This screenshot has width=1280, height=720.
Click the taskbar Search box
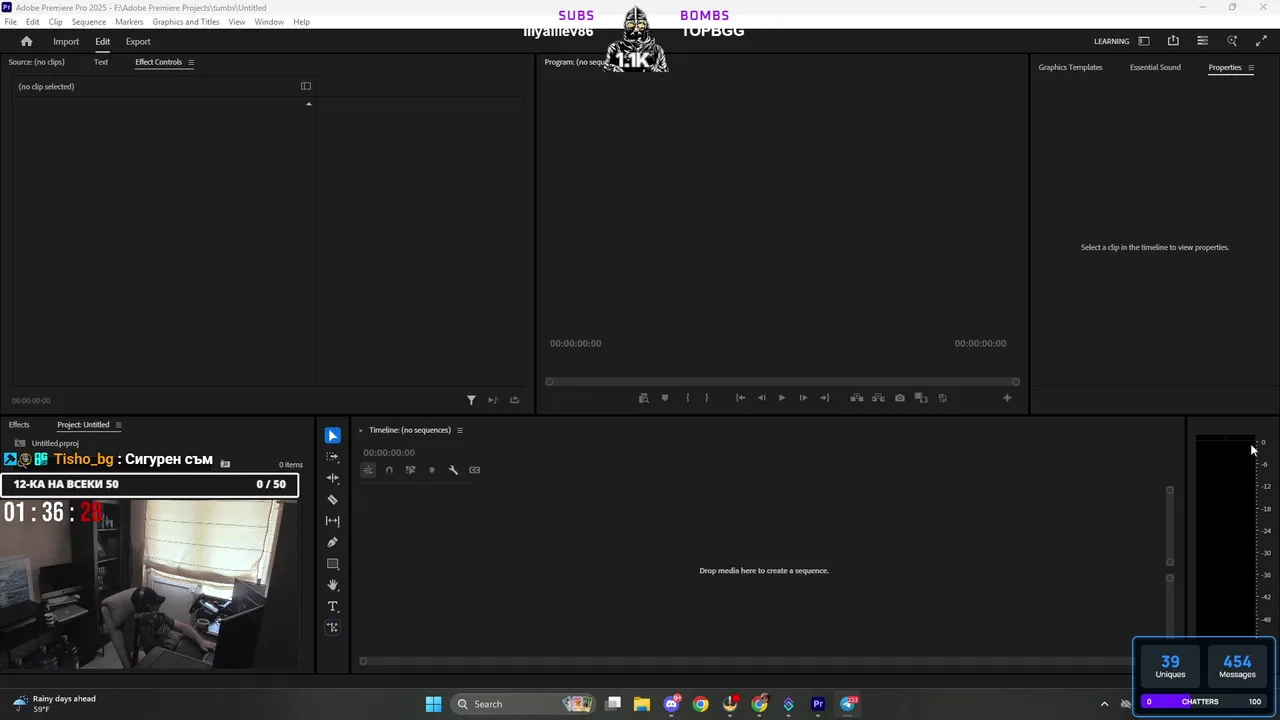click(x=523, y=704)
